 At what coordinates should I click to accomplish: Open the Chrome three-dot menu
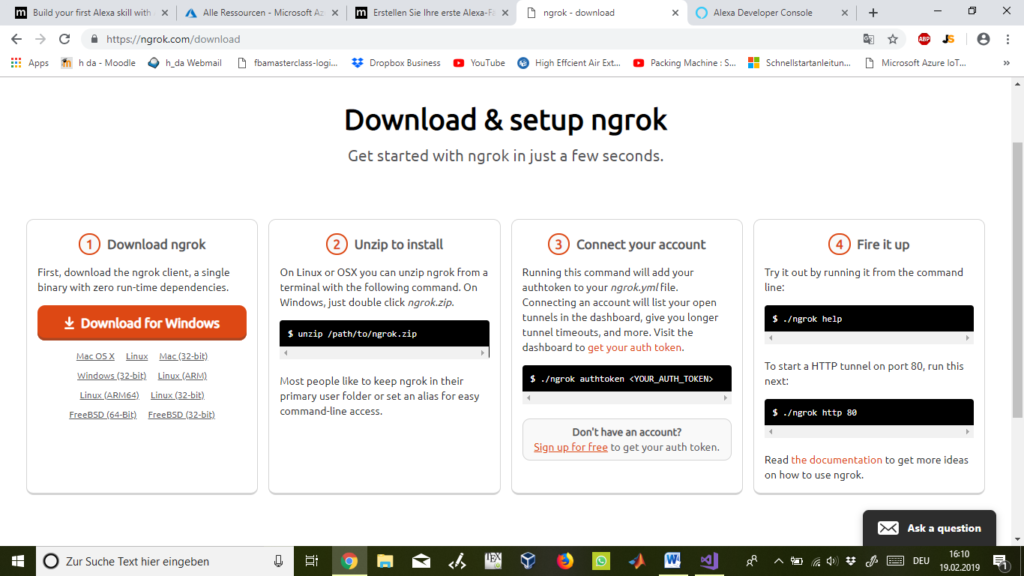[1008, 39]
